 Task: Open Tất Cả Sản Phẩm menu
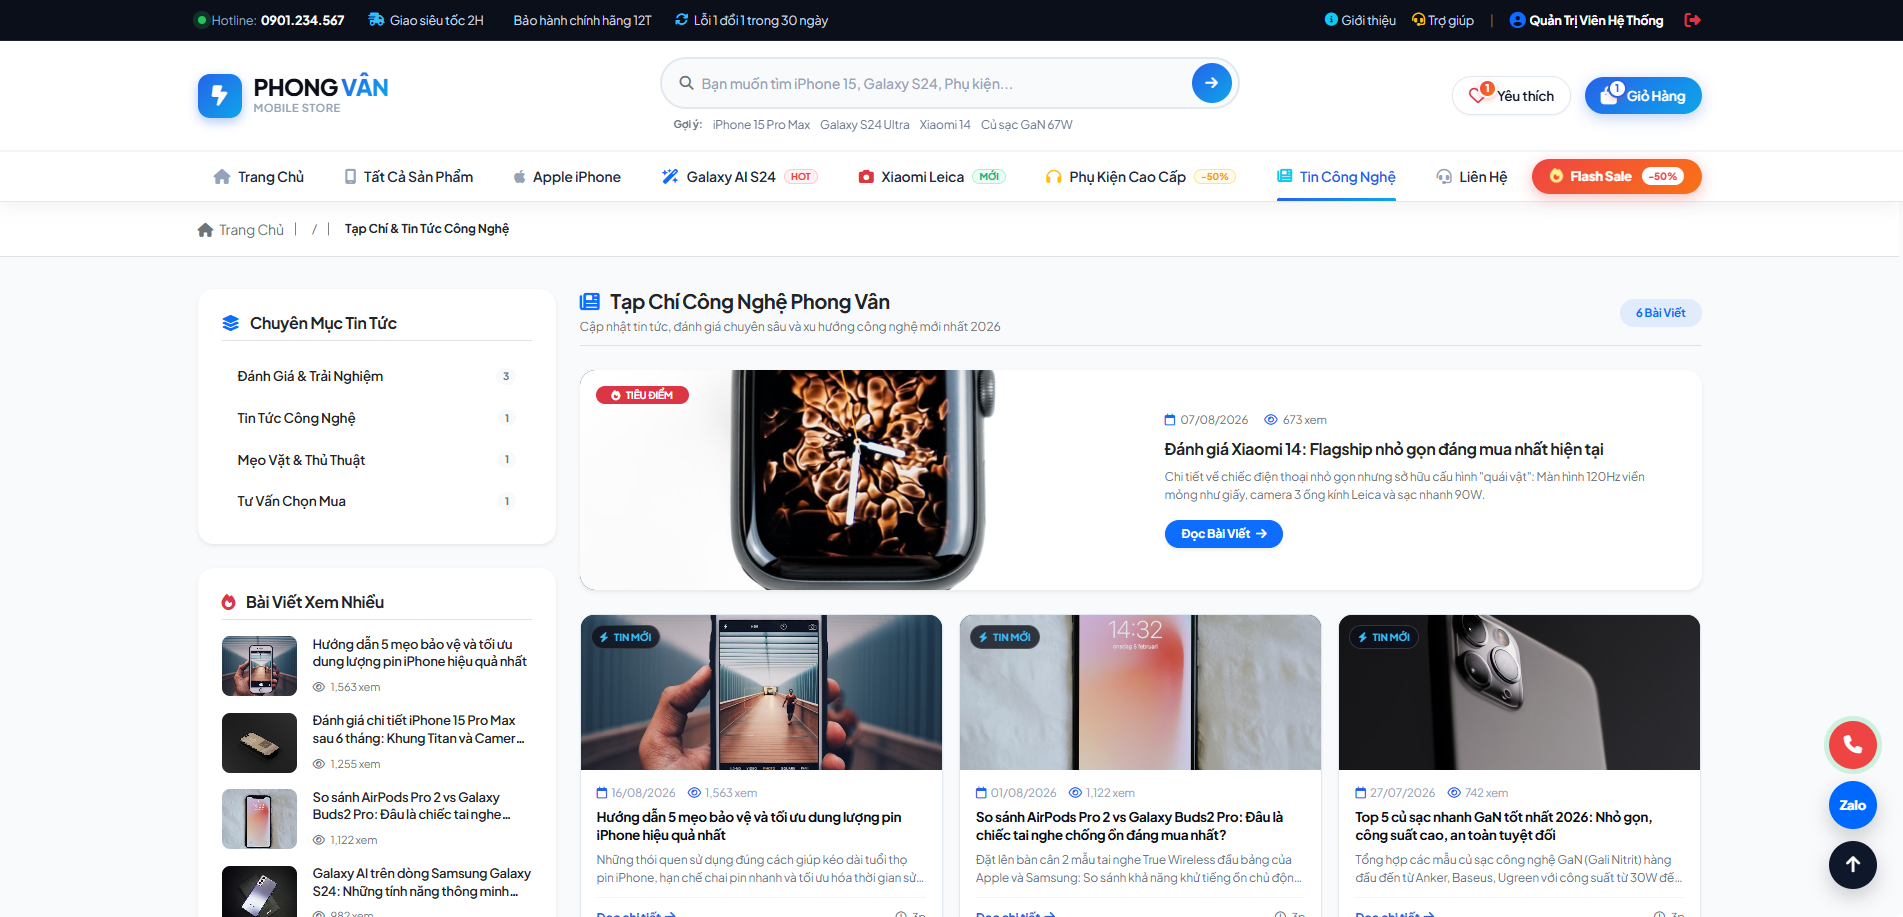(409, 177)
